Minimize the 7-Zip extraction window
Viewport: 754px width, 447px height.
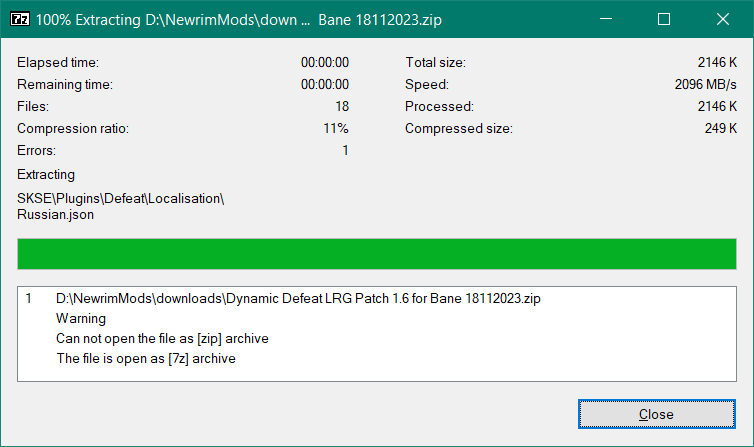click(x=606, y=19)
